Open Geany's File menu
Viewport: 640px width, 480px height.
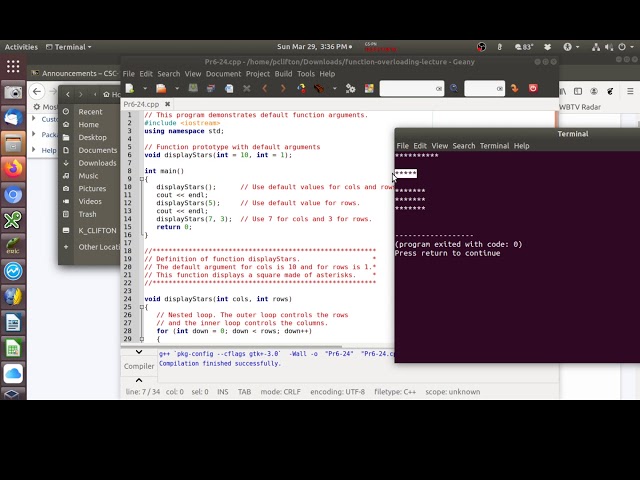click(x=128, y=74)
